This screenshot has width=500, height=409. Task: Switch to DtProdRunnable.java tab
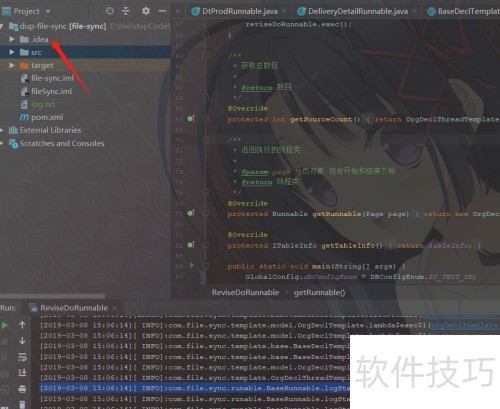click(240, 11)
